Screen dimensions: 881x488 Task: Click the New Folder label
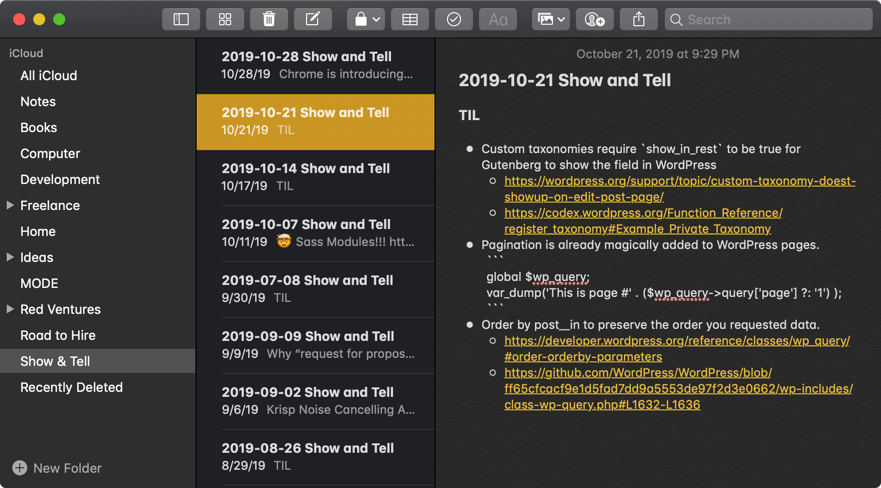67,468
